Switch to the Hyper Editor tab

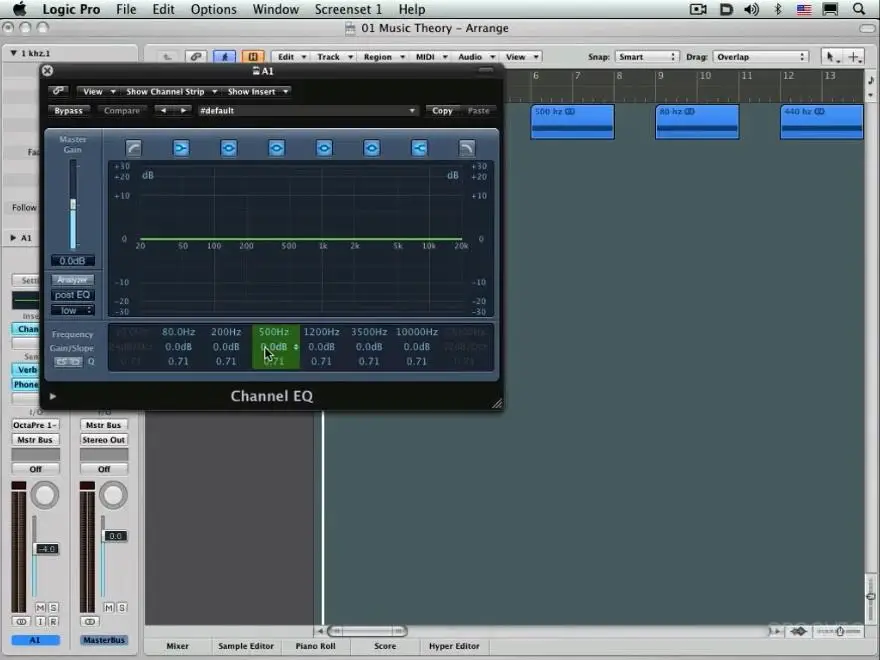pos(454,646)
